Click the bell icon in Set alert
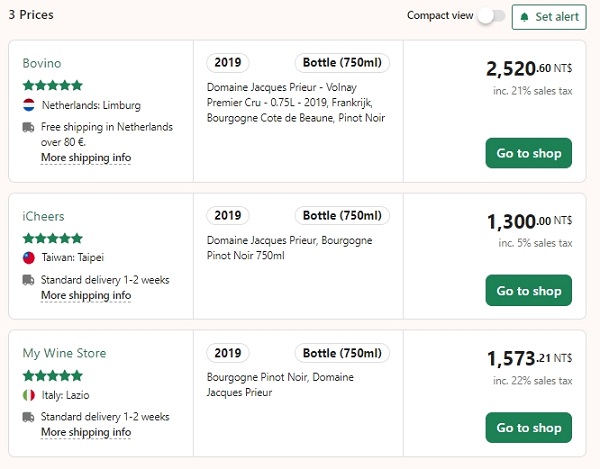This screenshot has width=600, height=469. coord(524,17)
